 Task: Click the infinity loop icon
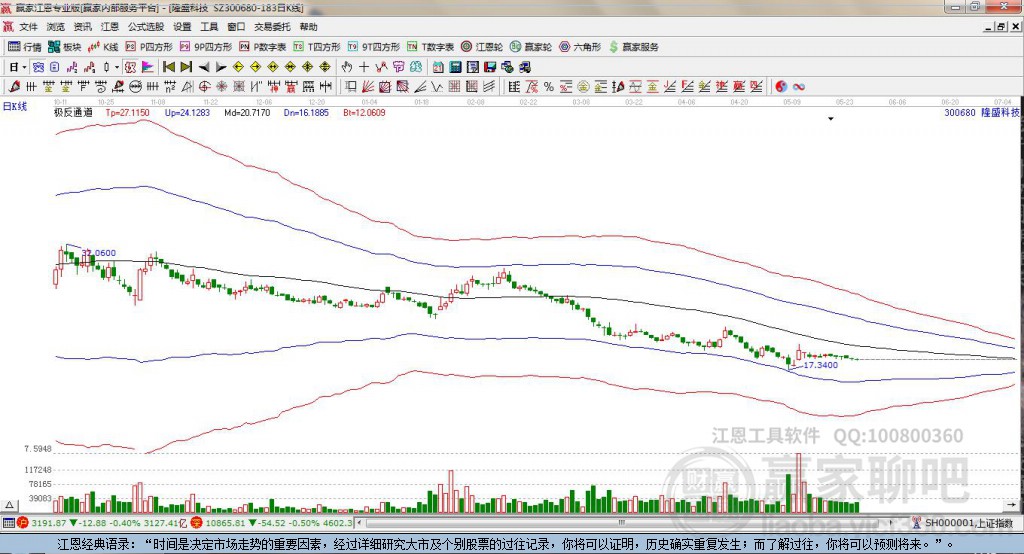point(799,86)
